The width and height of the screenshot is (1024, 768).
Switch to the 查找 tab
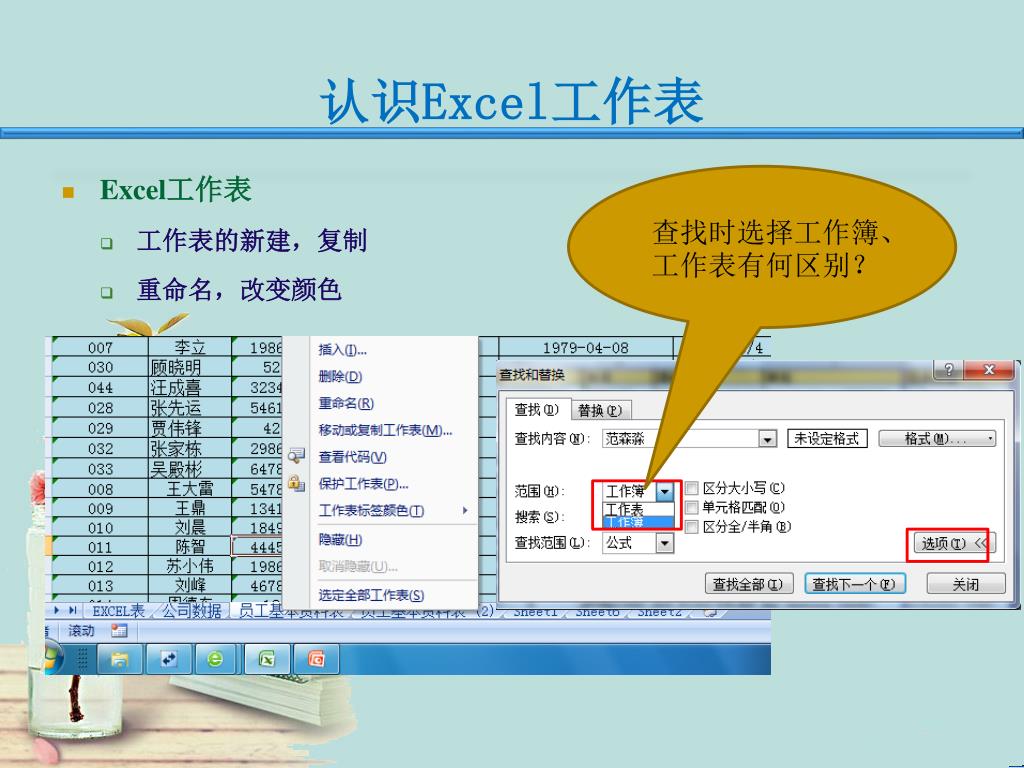pos(537,409)
